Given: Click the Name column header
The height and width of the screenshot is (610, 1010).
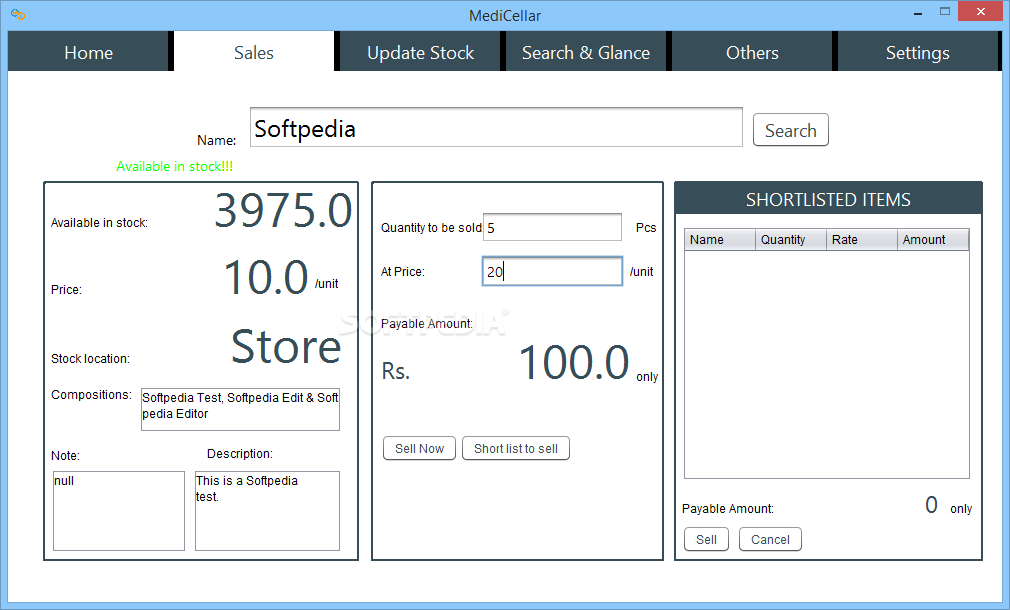Looking at the screenshot, I should (719, 240).
